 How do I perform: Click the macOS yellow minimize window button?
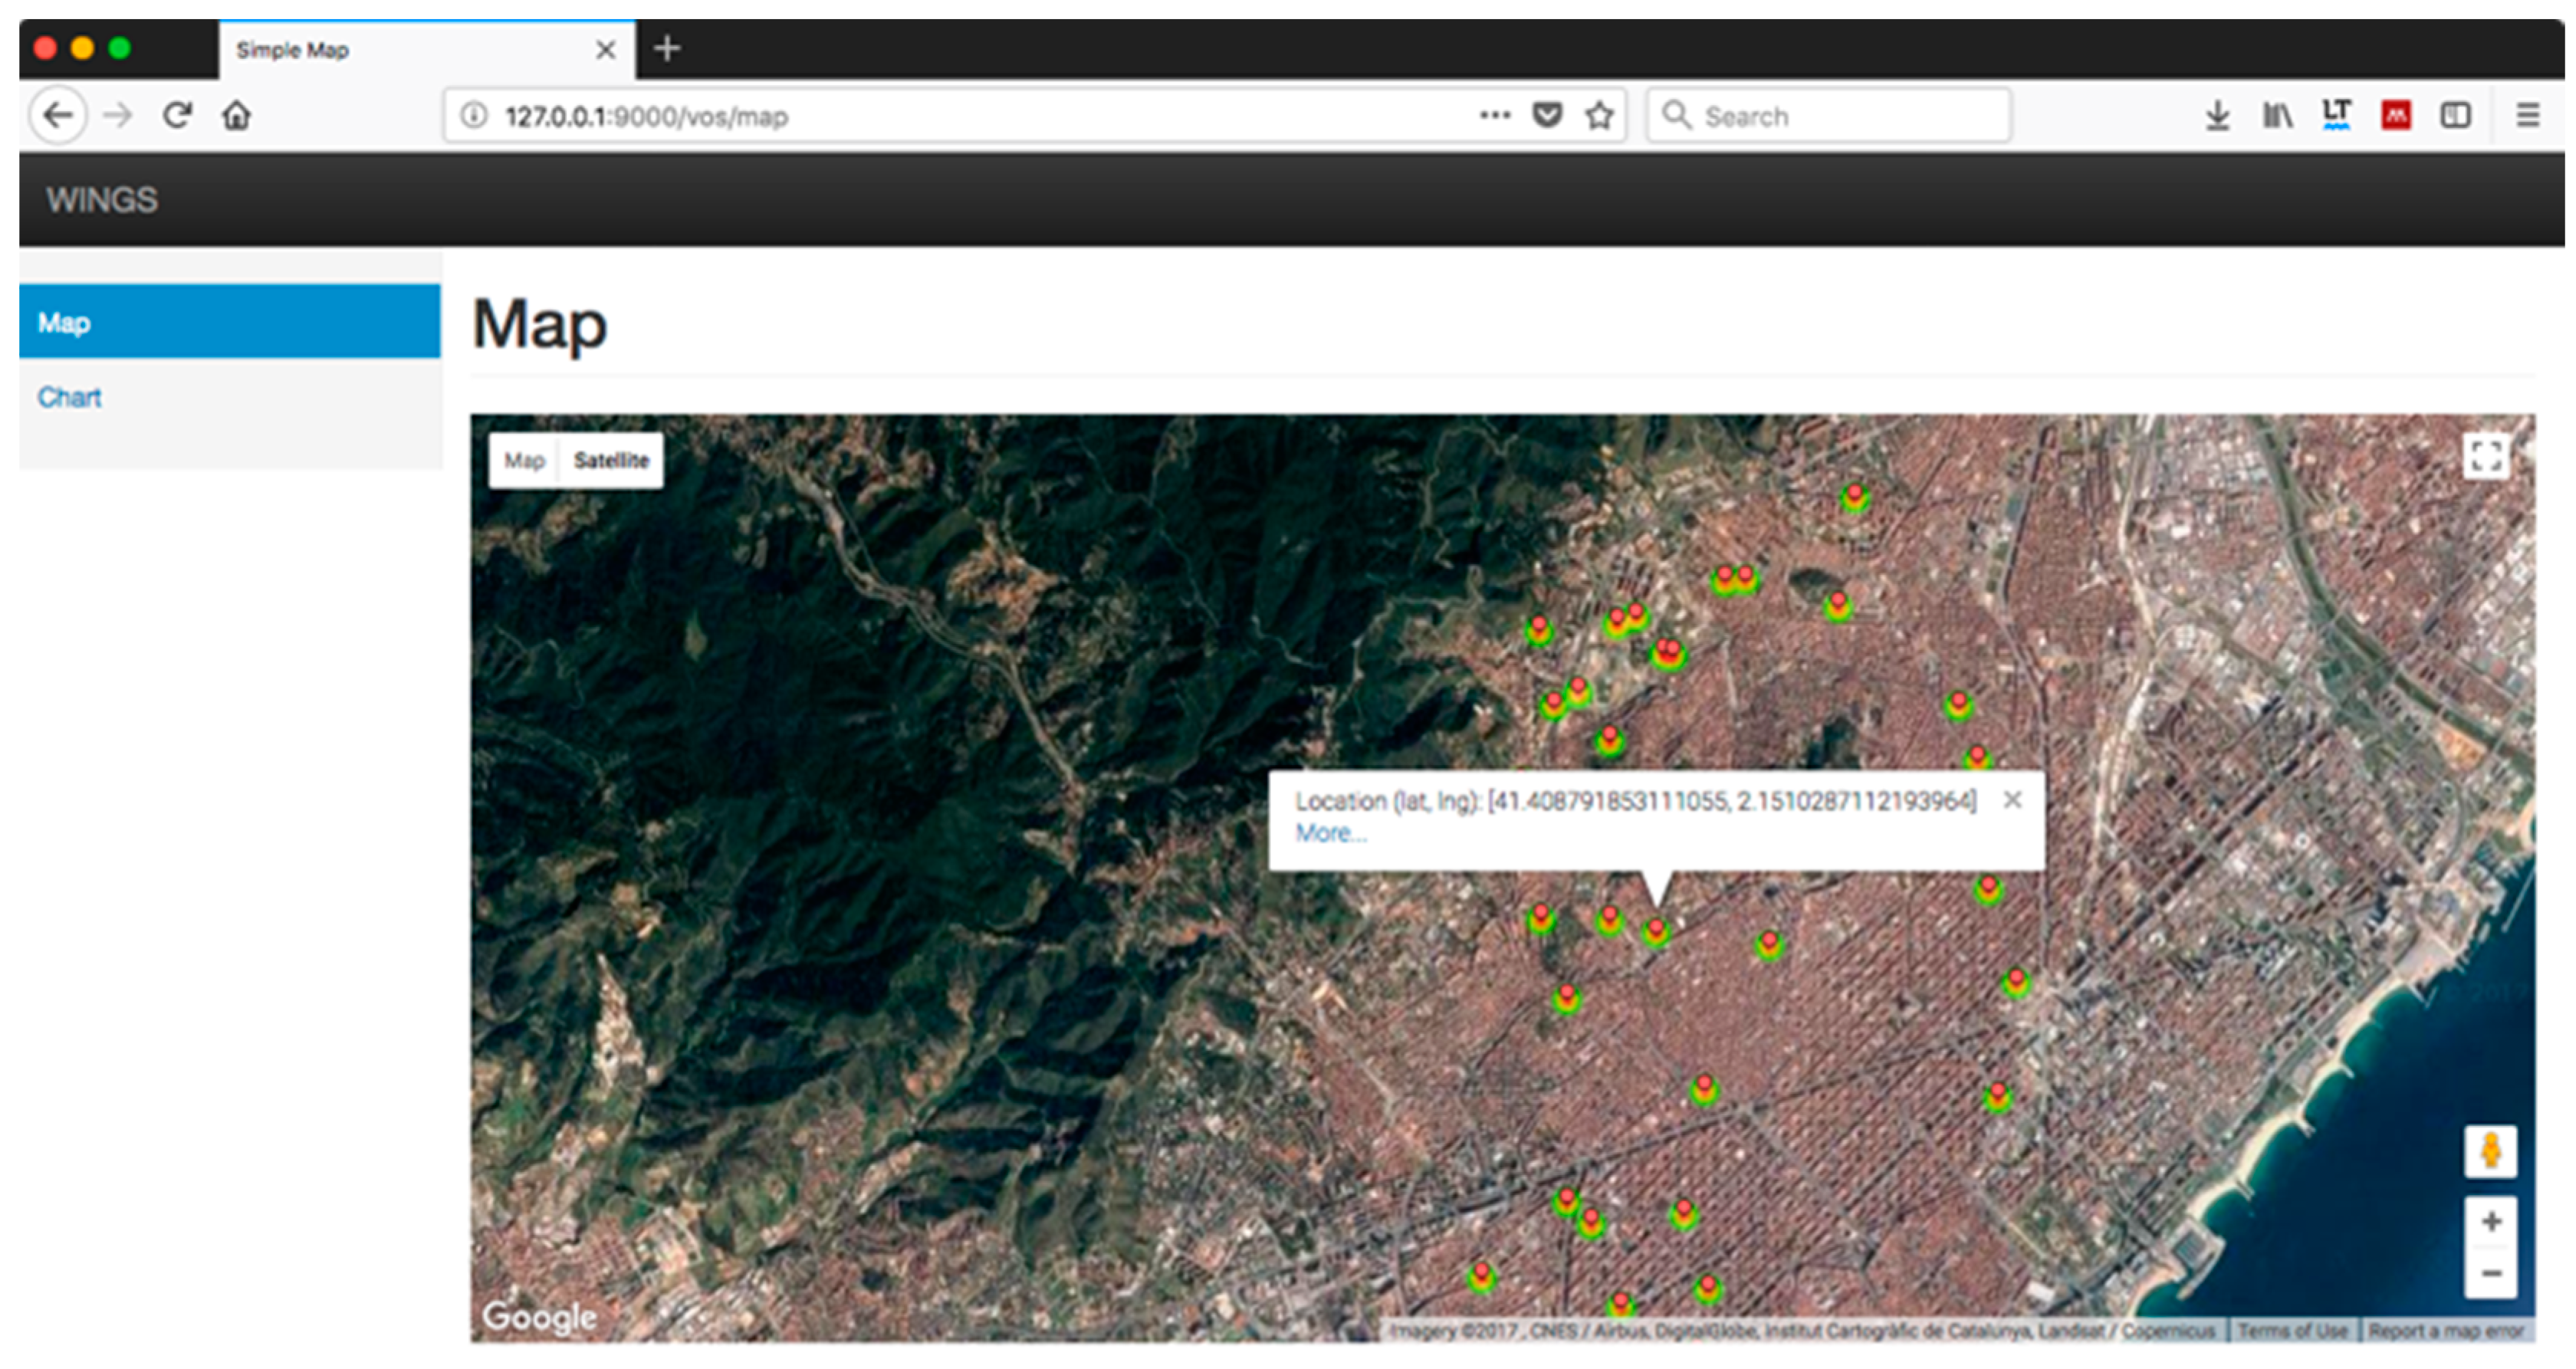pyautogui.click(x=82, y=48)
